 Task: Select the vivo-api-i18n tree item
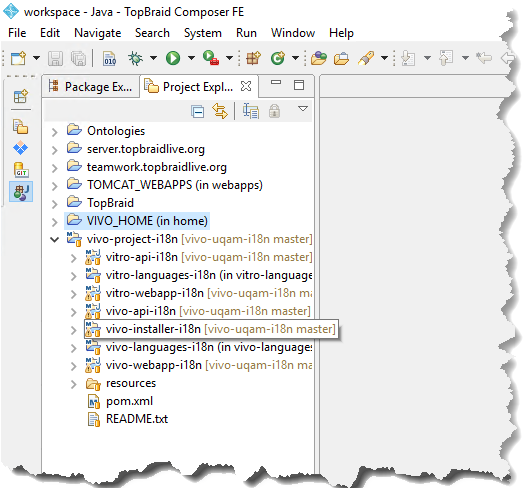pyautogui.click(x=198, y=311)
